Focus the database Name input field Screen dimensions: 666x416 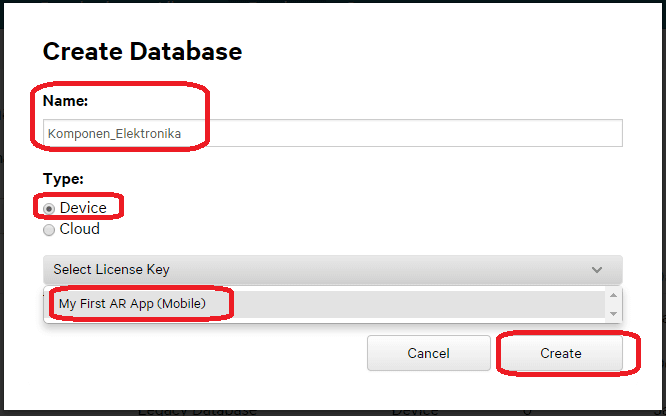[x=400, y=134]
